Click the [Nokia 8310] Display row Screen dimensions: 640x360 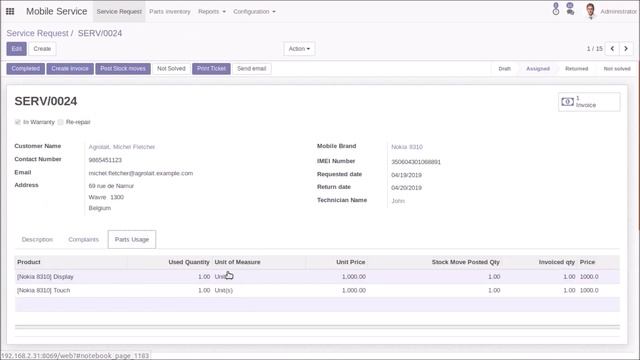(x=317, y=277)
